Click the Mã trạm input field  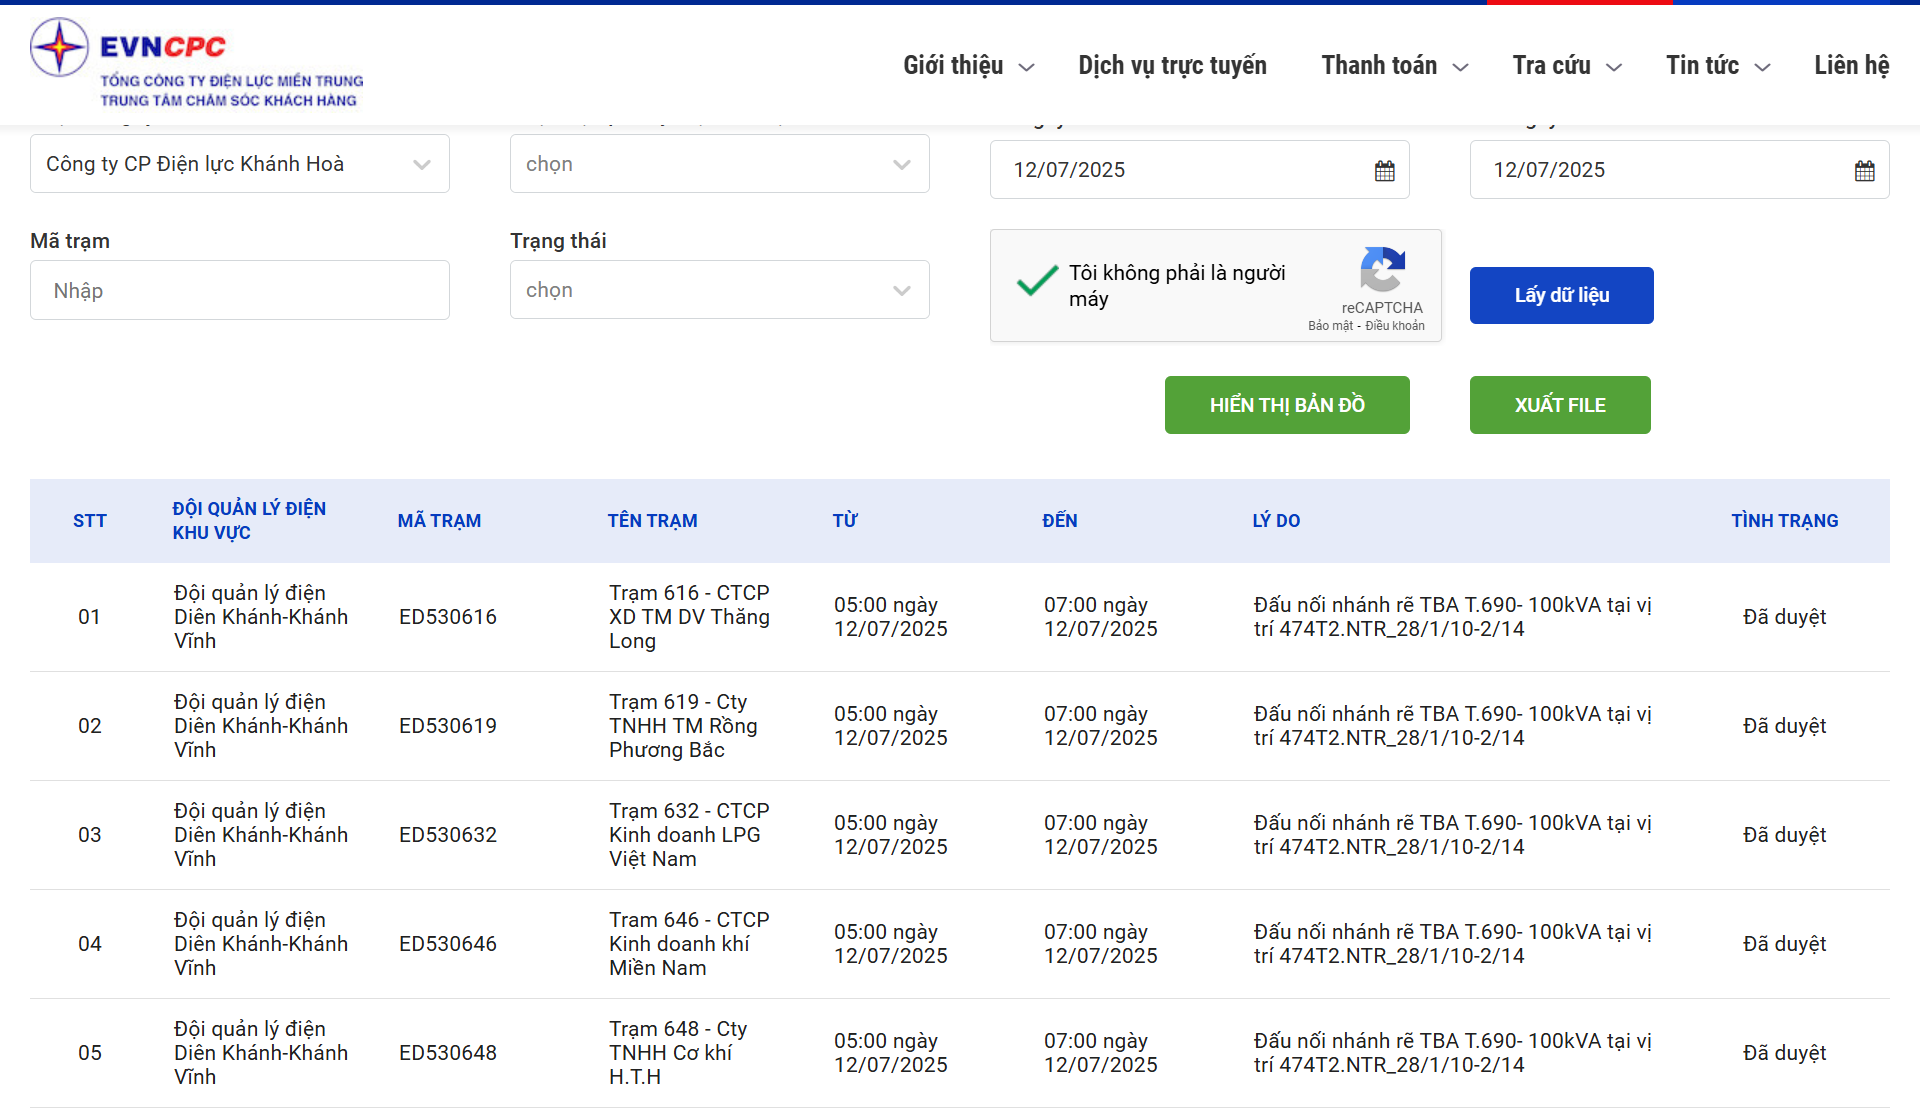[x=239, y=289]
